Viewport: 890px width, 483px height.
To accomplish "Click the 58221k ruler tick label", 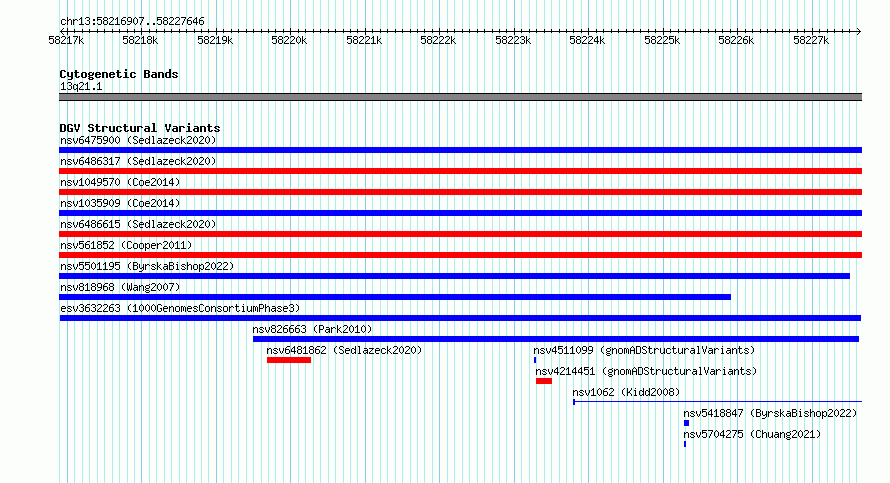I will (x=364, y=40).
